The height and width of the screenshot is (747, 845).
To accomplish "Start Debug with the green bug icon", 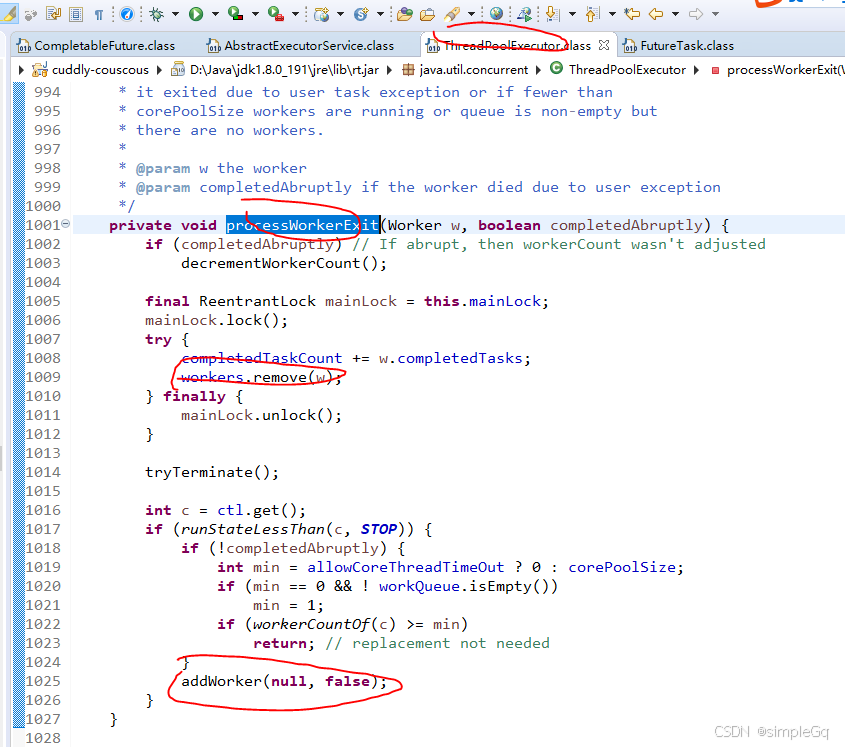I will pyautogui.click(x=157, y=14).
